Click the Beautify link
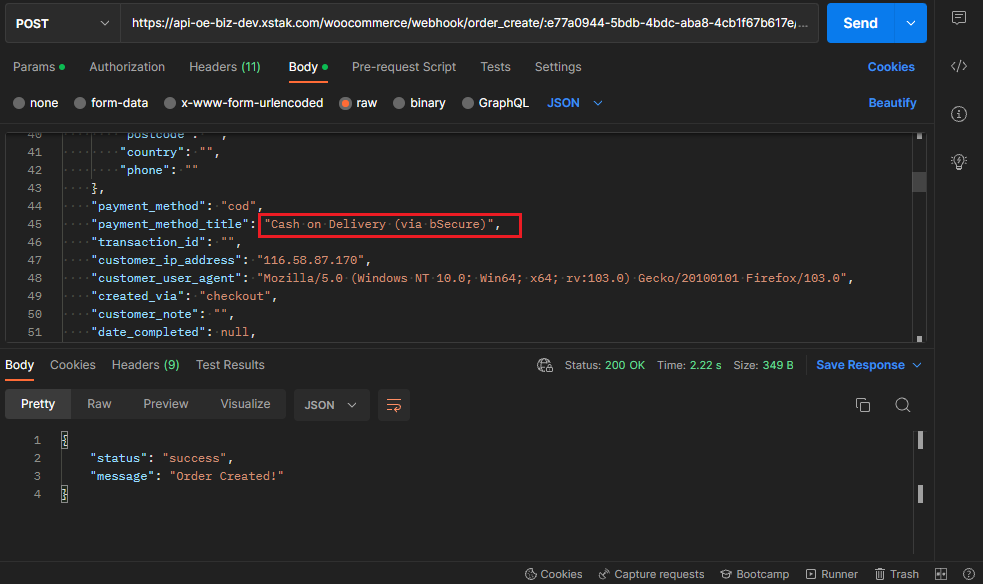Screen dimensions: 983x584 click(892, 103)
